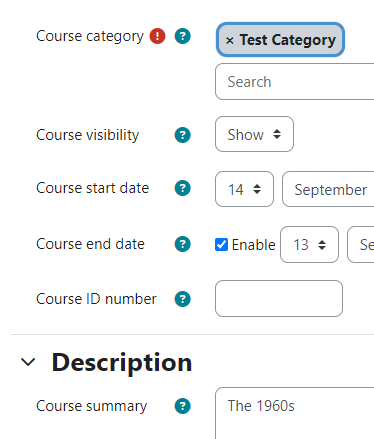Screen dimensions: 374x439
Task: Click the Course category help icon
Action: click(183, 36)
